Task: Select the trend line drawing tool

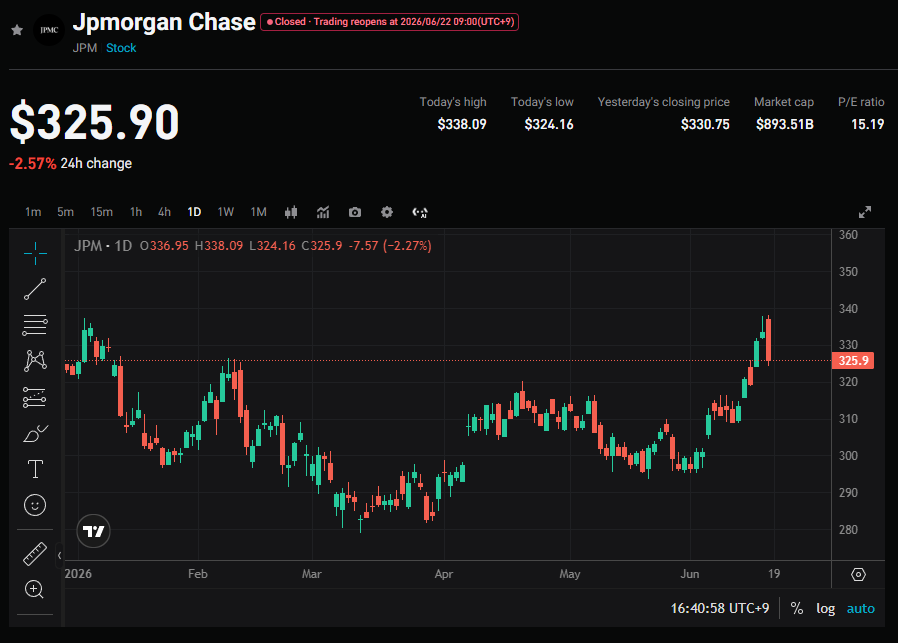Action: (35, 289)
